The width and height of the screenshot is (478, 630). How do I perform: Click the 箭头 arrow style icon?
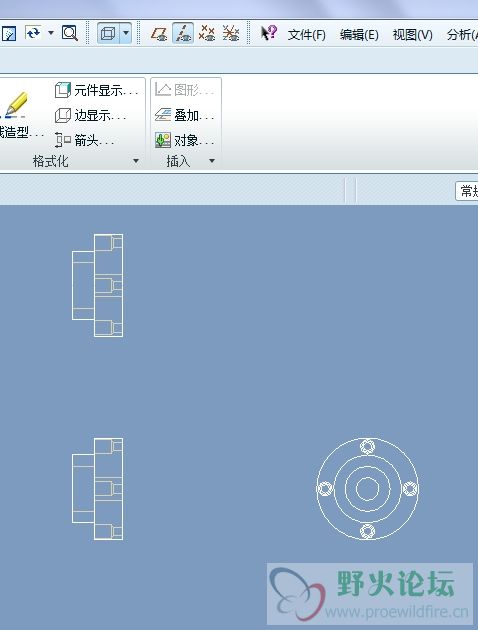coord(63,140)
